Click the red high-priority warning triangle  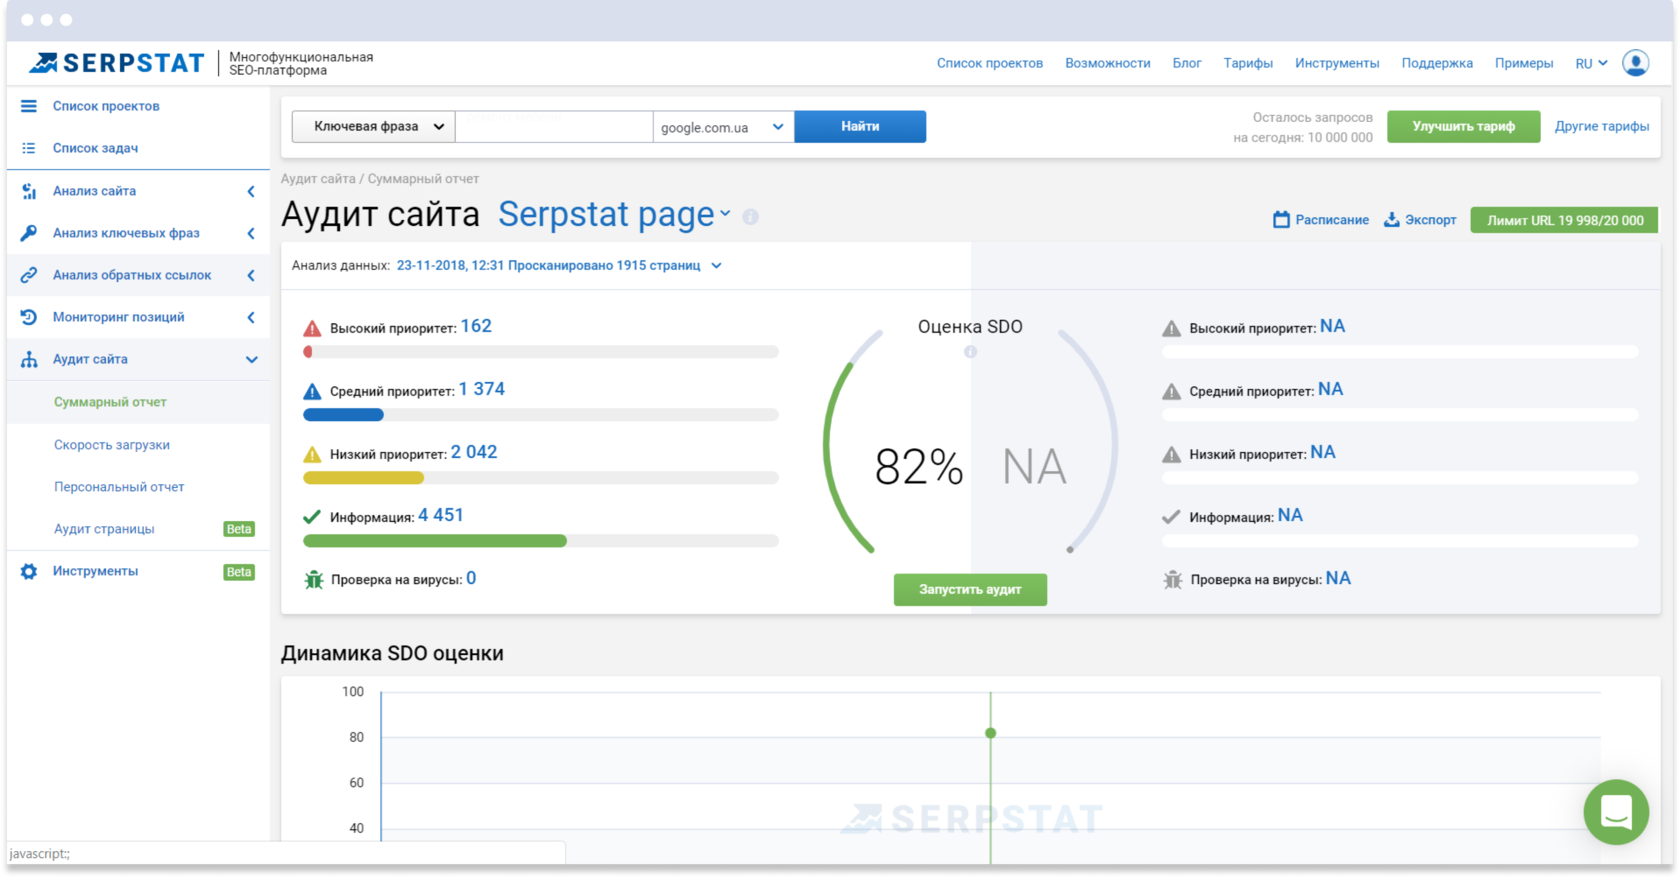tap(312, 328)
